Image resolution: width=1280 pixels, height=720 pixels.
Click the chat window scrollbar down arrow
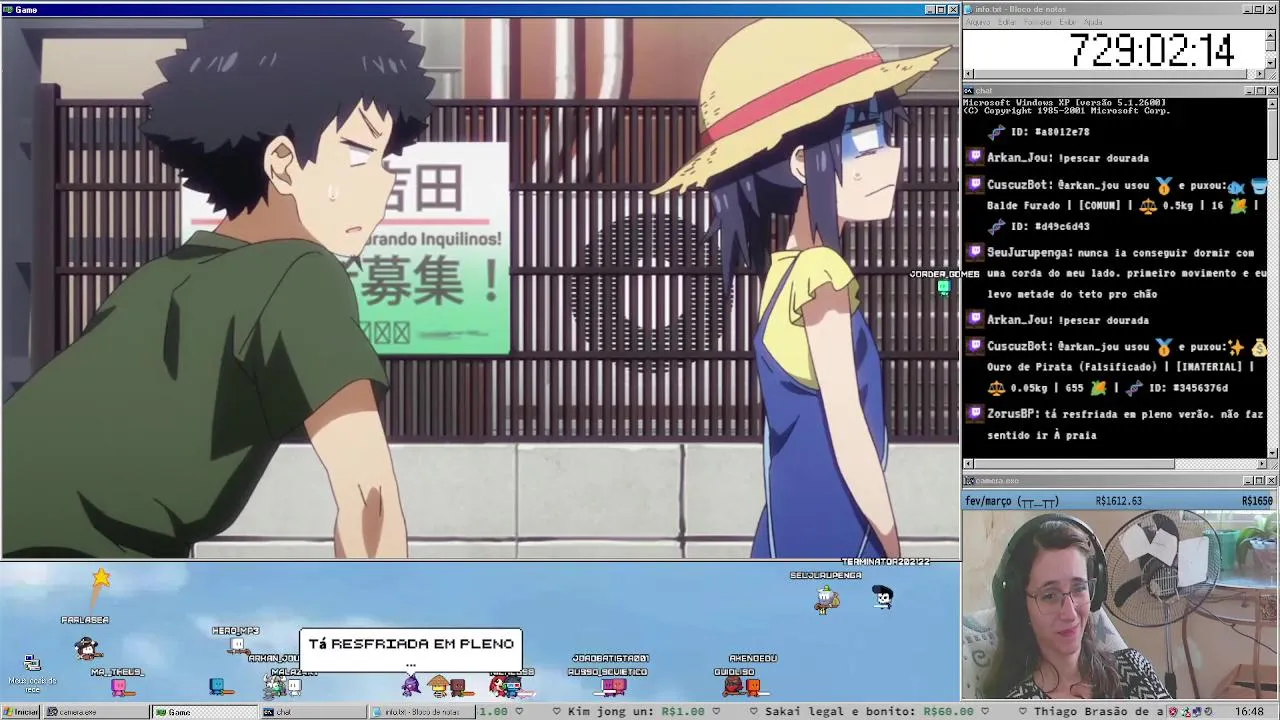click(x=1272, y=453)
